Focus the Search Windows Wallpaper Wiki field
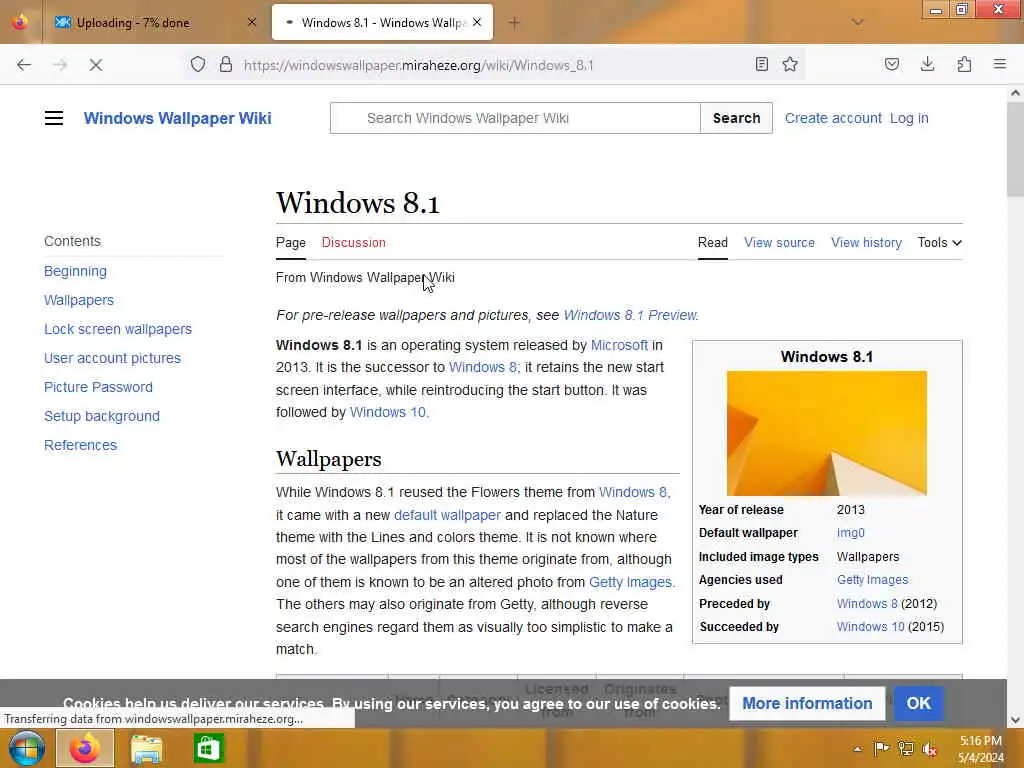Image resolution: width=1024 pixels, height=768 pixels. point(515,118)
